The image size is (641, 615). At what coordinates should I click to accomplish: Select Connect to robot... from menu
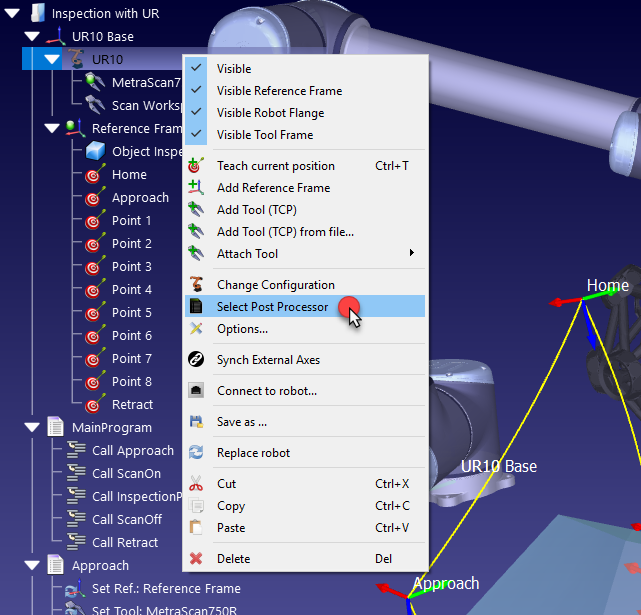tap(266, 391)
